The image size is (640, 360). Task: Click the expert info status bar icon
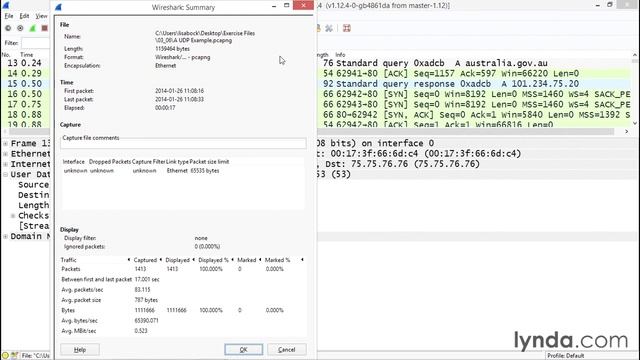pos(5,356)
